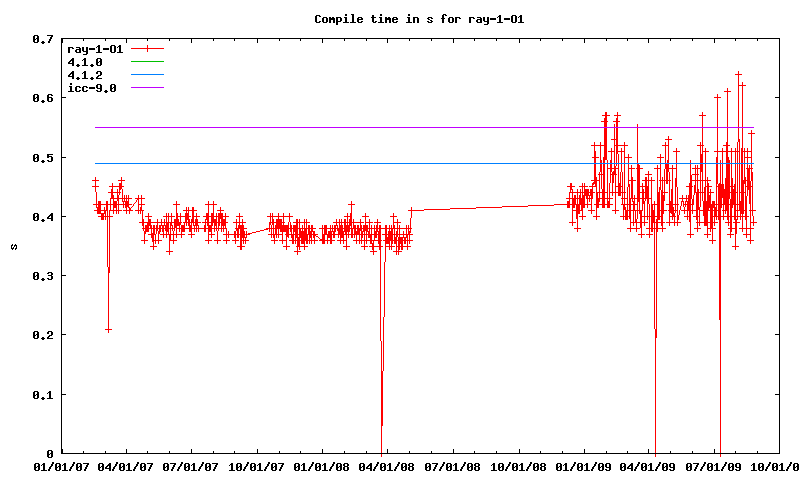The image size is (800, 480).
Task: Click the red line sample beside ray-1-01
Action: click(146, 49)
